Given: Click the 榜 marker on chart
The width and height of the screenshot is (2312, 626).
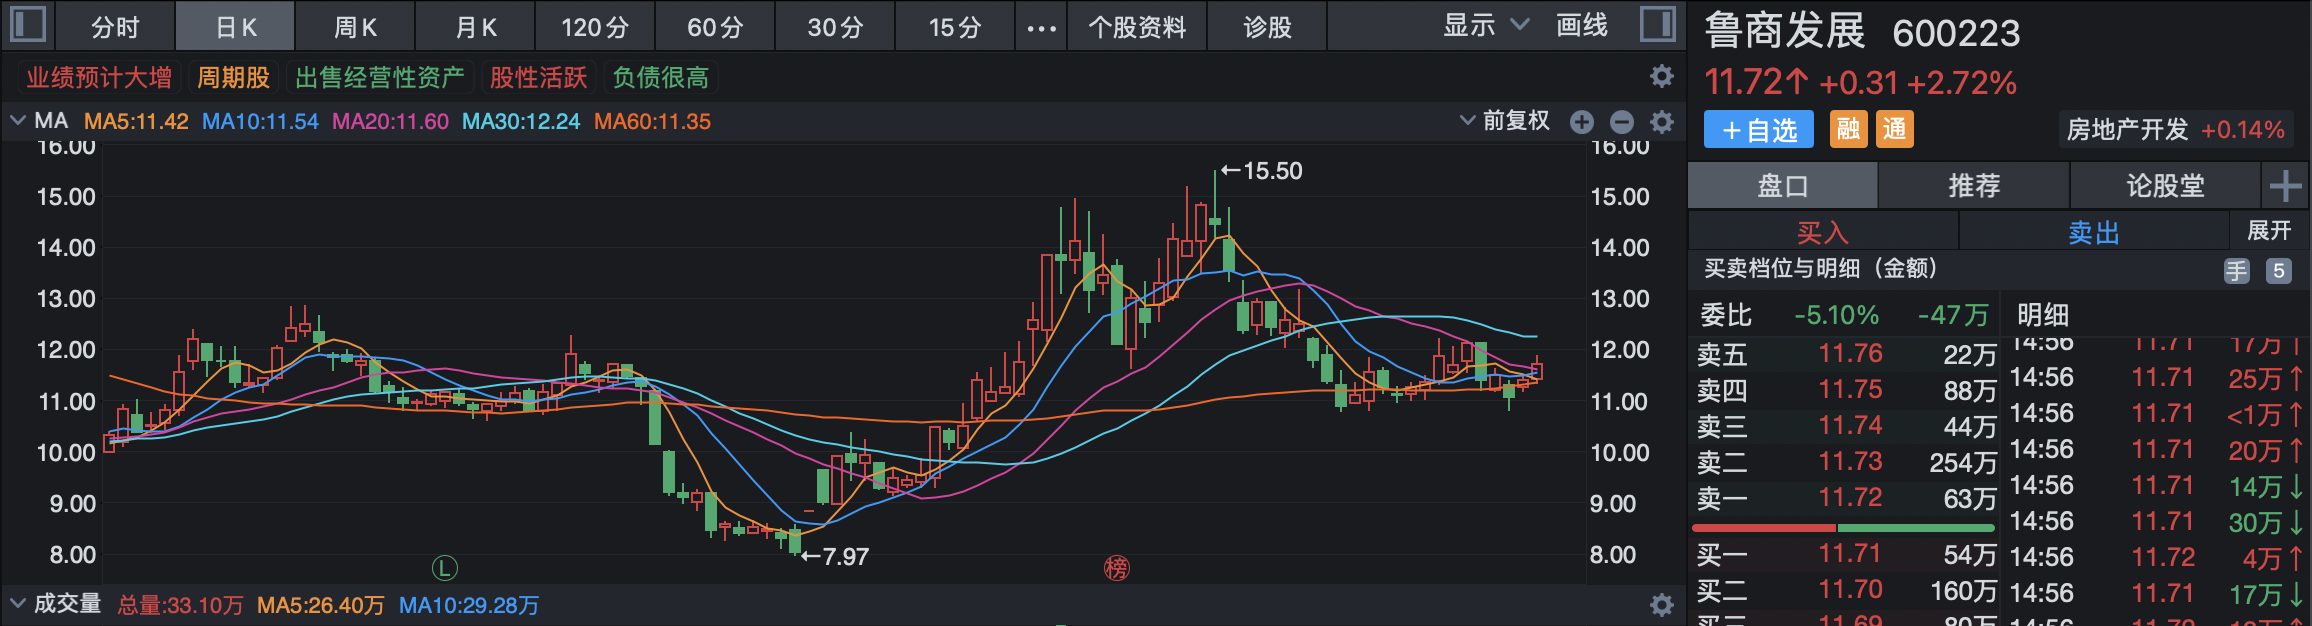Looking at the screenshot, I should click(x=1116, y=568).
